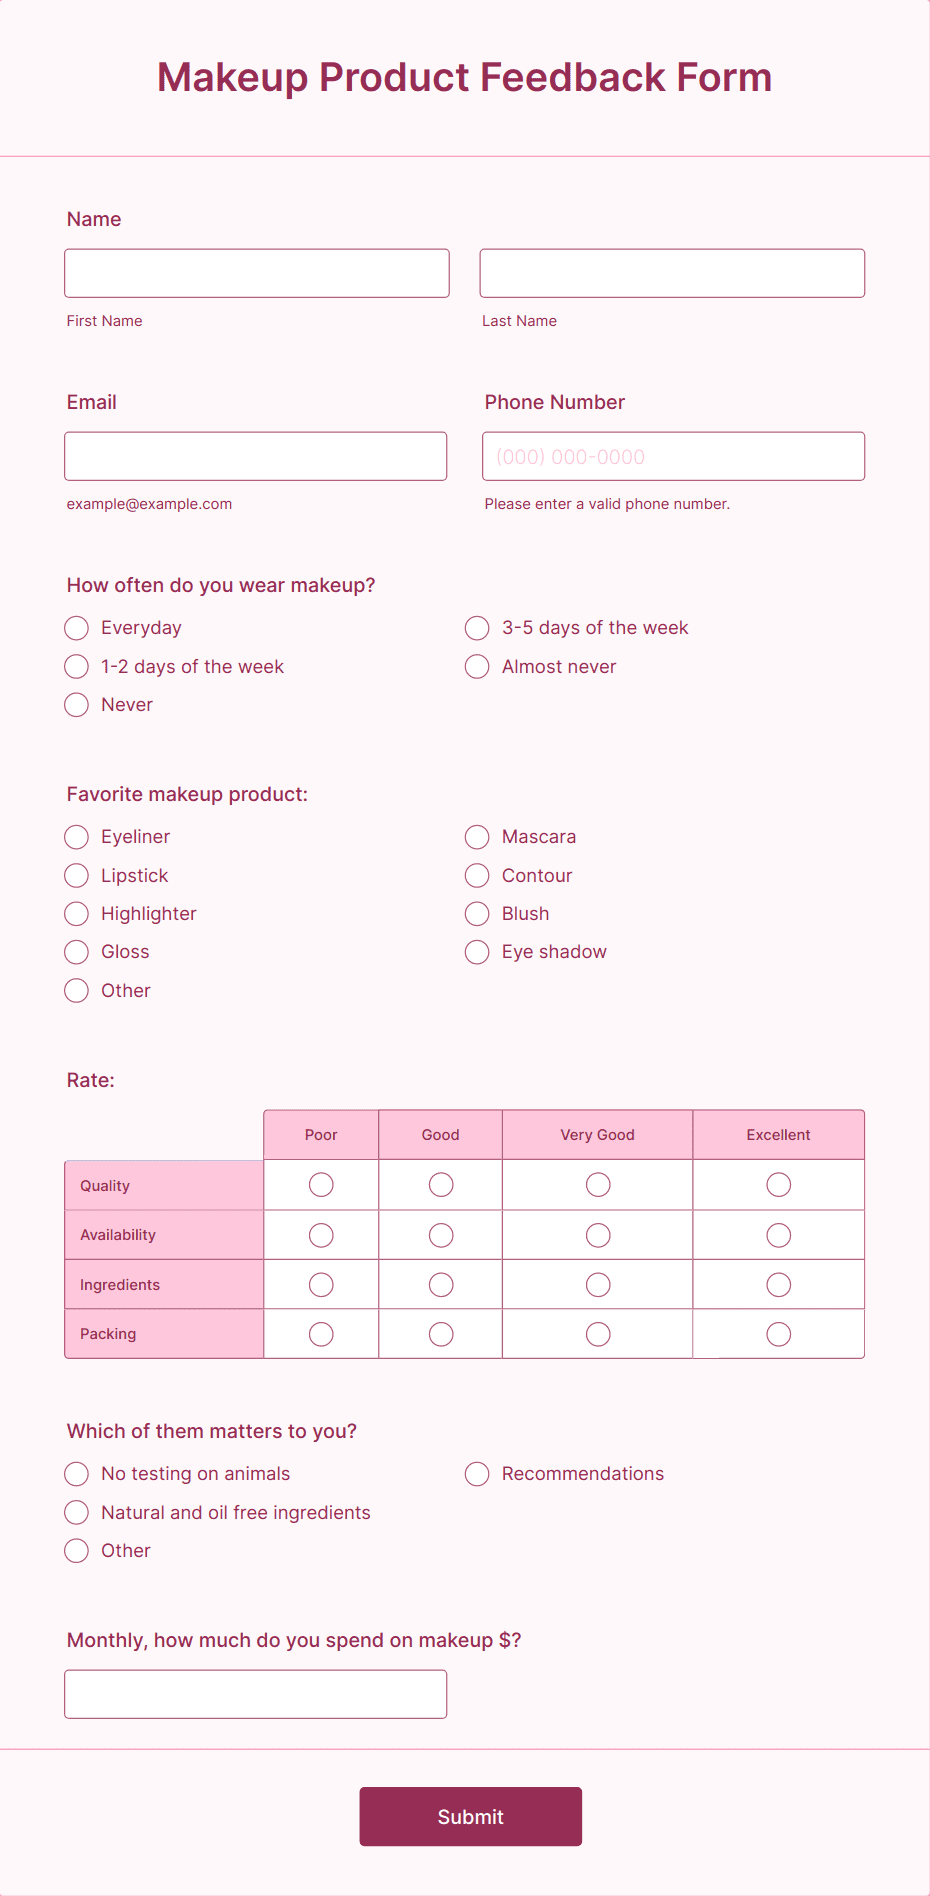Focus the Last Name text box
Image resolution: width=930 pixels, height=1896 pixels.
click(672, 273)
